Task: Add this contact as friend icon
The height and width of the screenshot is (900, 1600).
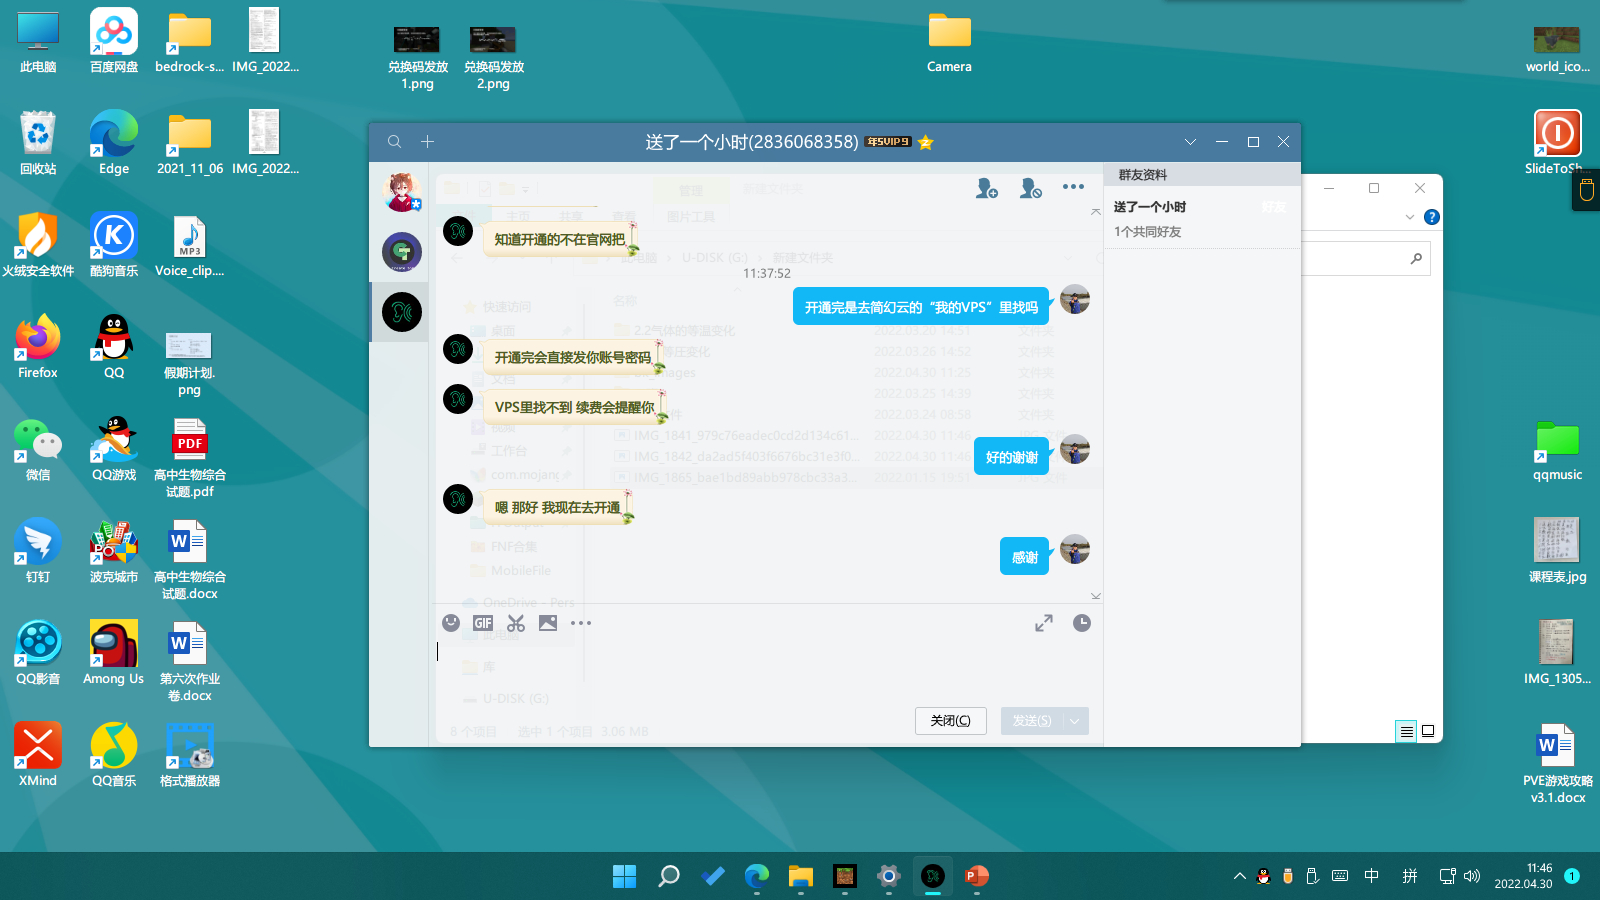Action: (987, 188)
